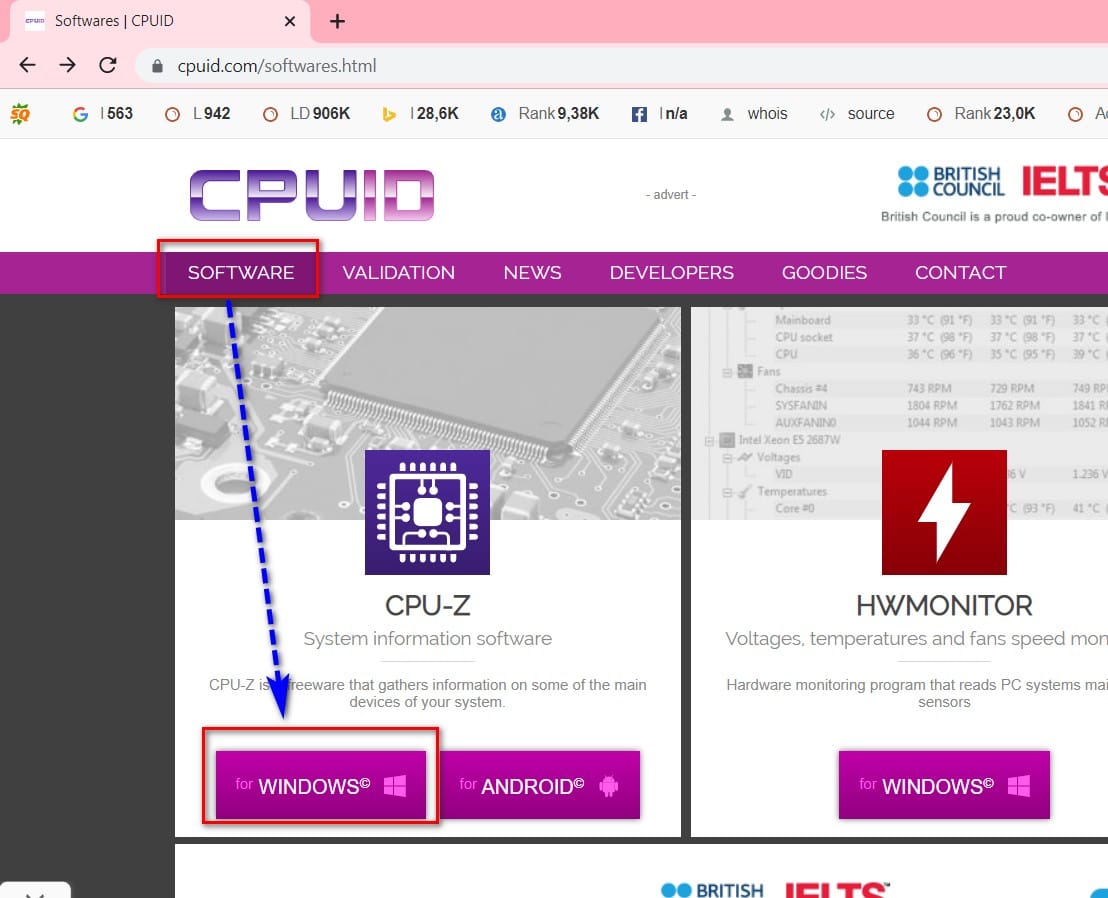Open the CONTACT menu item

pos(960,273)
